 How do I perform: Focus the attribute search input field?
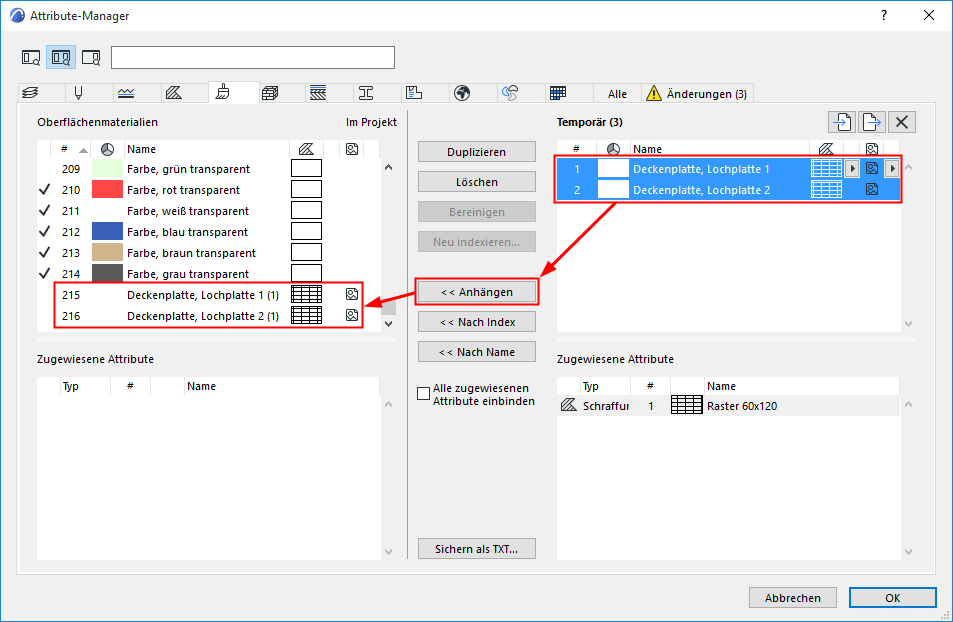click(x=253, y=58)
